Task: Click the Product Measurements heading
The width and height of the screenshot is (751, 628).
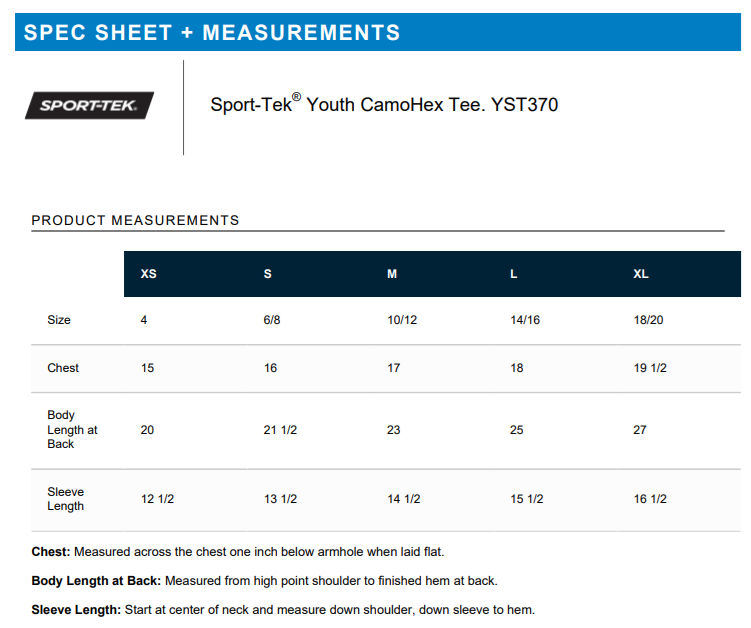Action: click(136, 220)
